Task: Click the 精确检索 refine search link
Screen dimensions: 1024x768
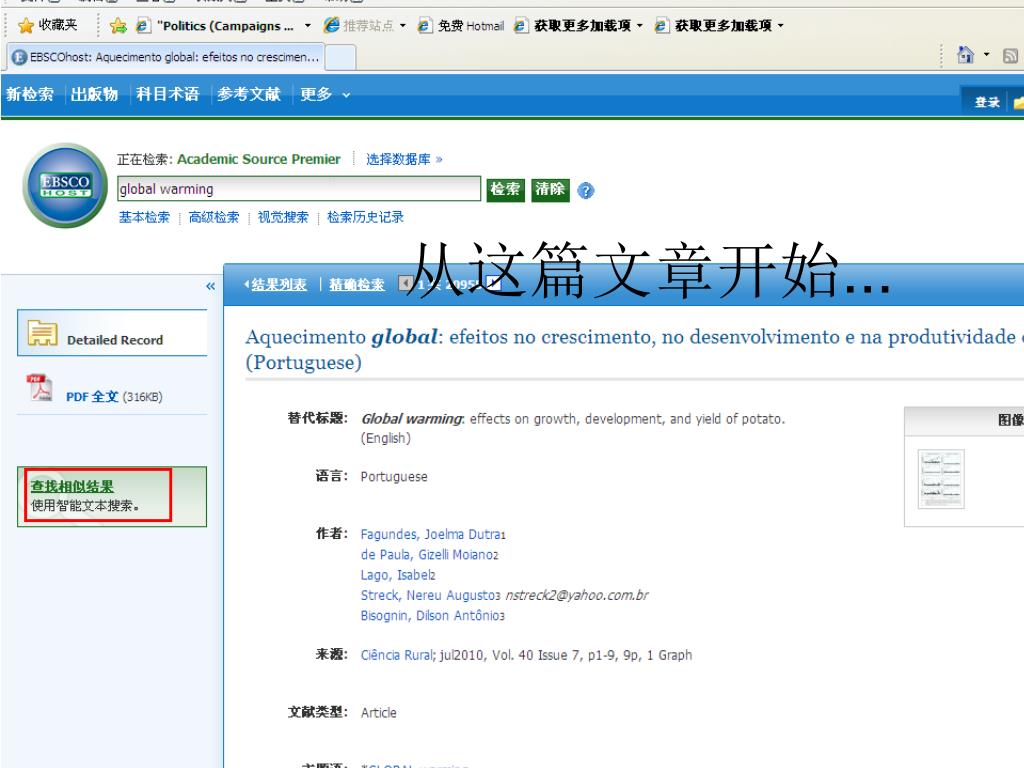Action: click(x=357, y=285)
